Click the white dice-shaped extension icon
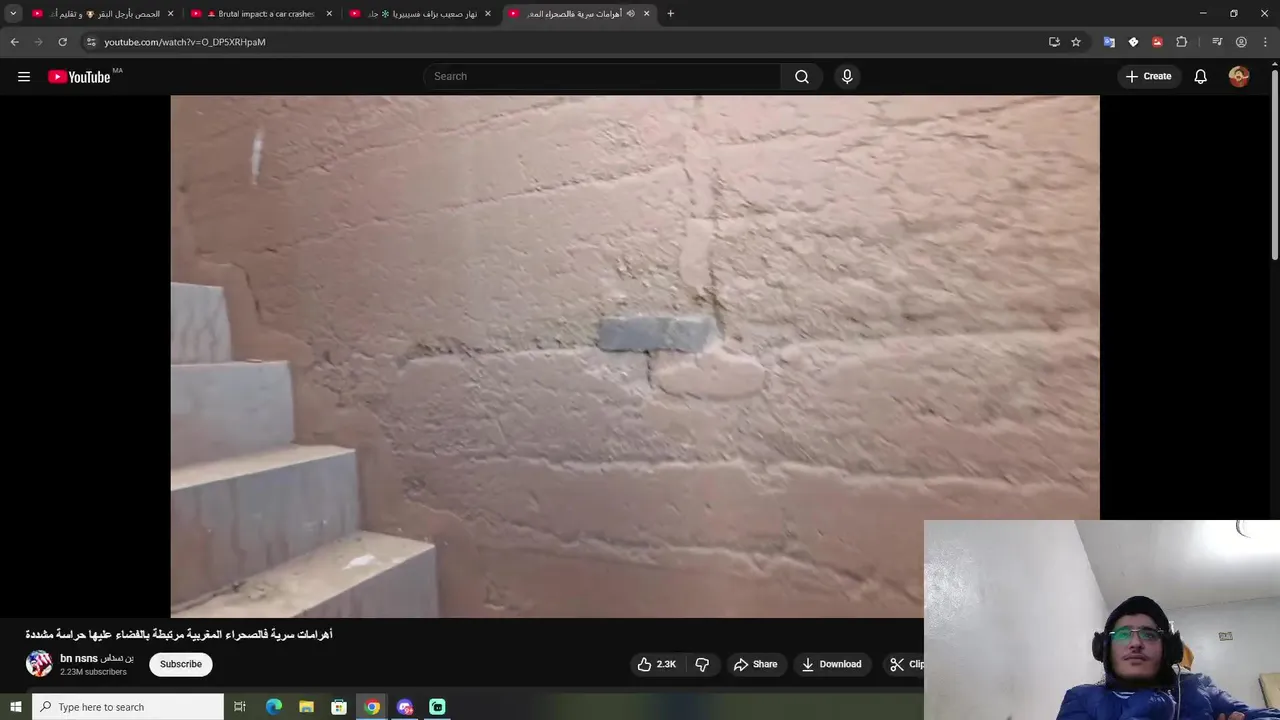 1133,42
